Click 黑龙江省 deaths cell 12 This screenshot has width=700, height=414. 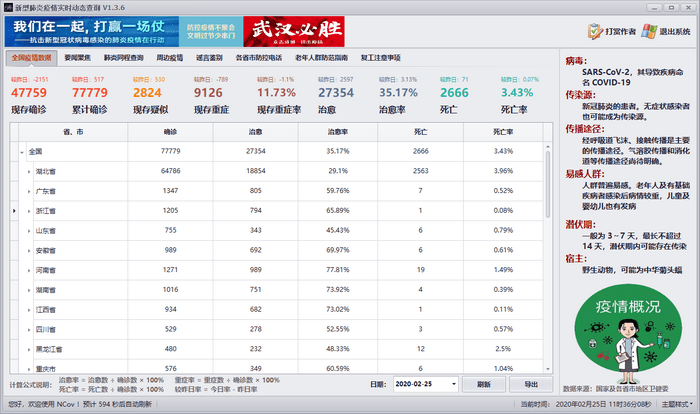tap(421, 349)
